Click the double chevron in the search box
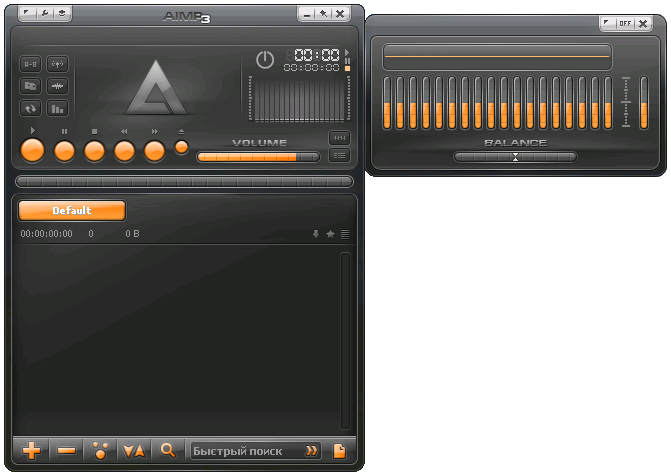Screen dimensions: 671x476 pyautogui.click(x=312, y=451)
